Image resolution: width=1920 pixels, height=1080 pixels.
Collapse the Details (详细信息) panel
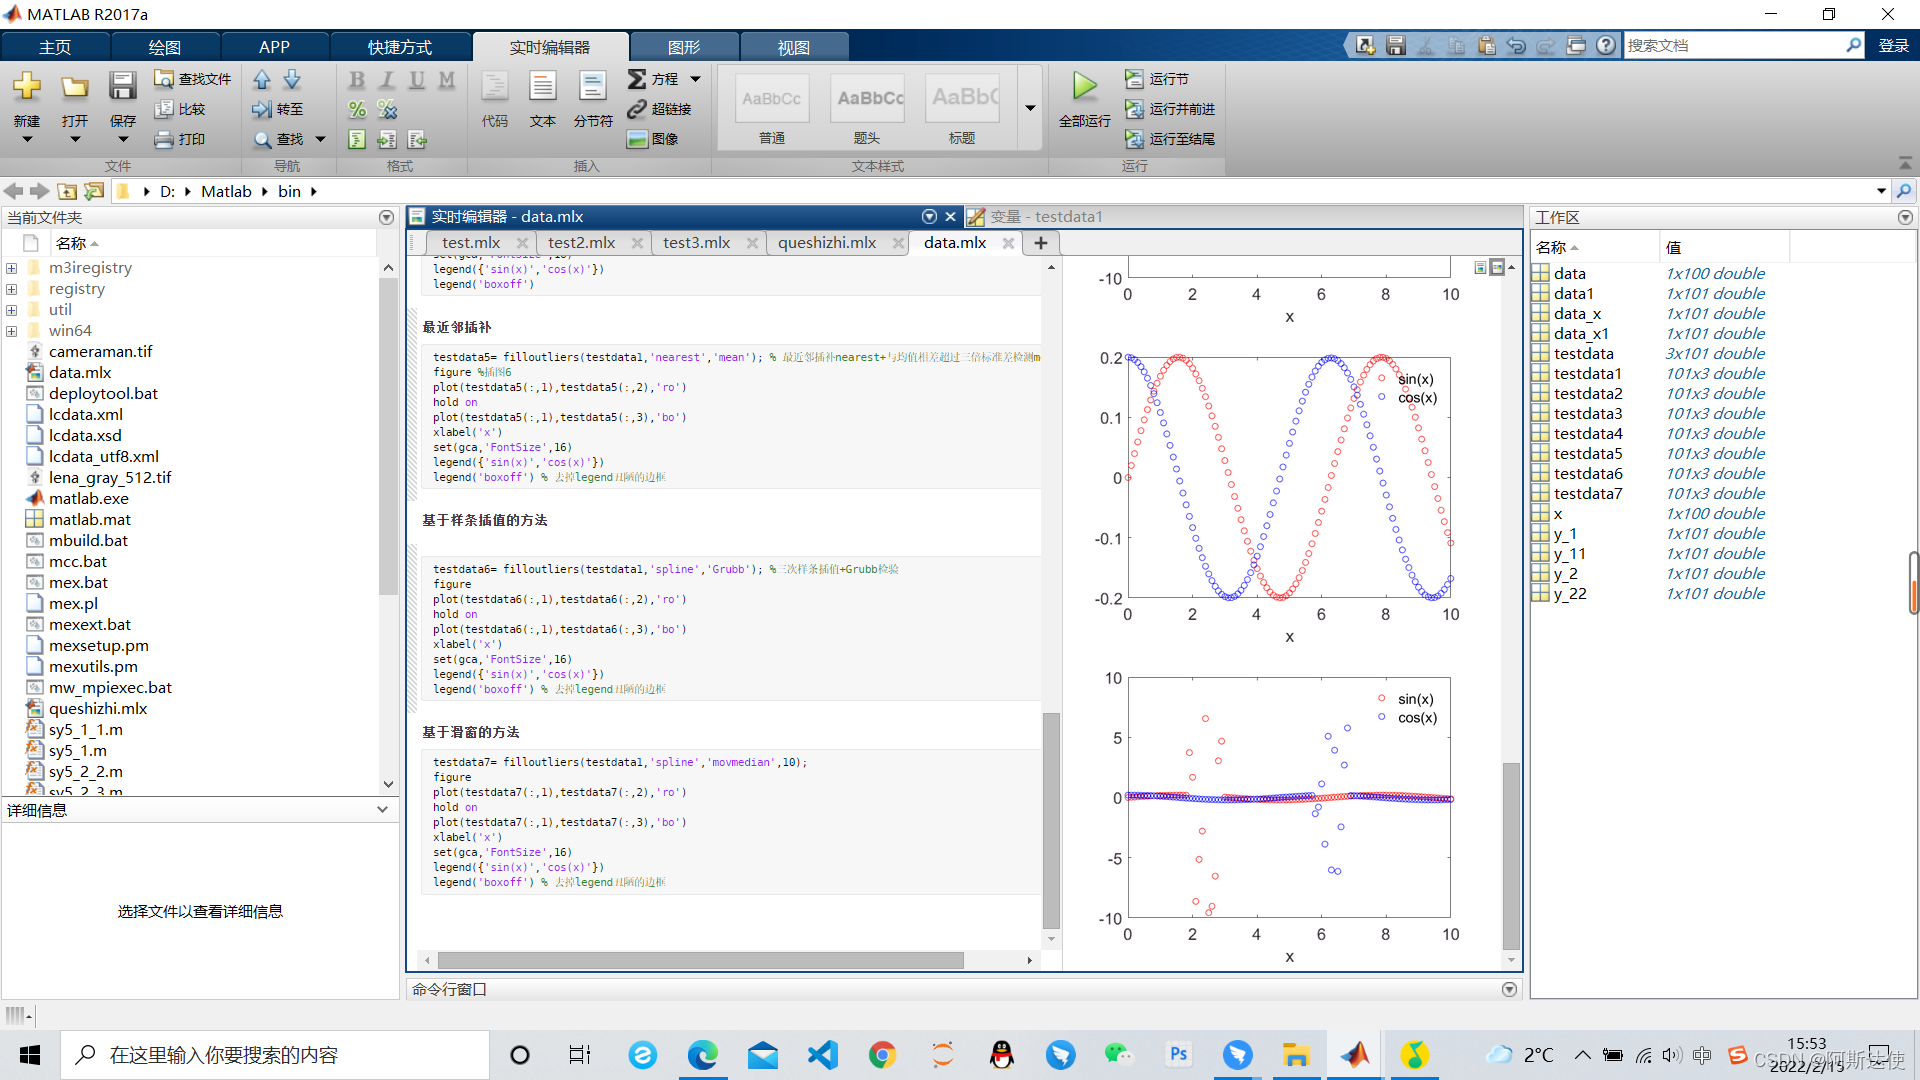coord(382,810)
